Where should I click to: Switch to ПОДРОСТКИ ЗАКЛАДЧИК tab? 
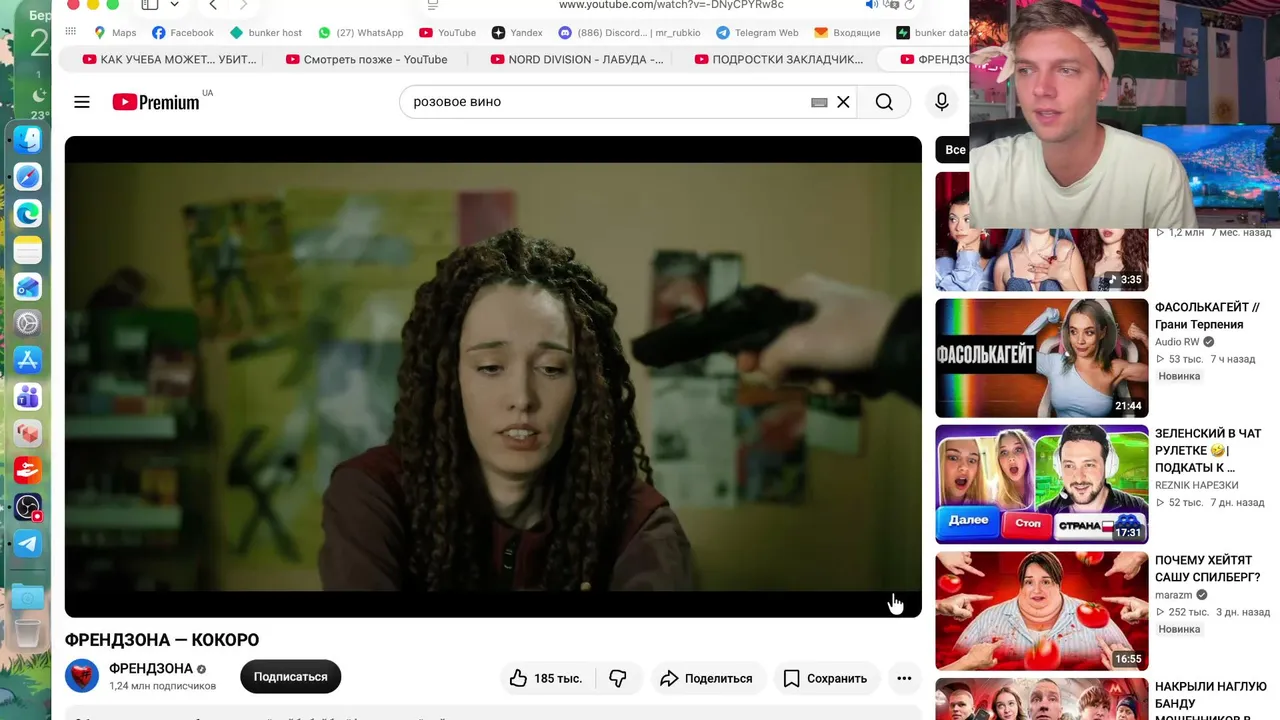click(779, 59)
